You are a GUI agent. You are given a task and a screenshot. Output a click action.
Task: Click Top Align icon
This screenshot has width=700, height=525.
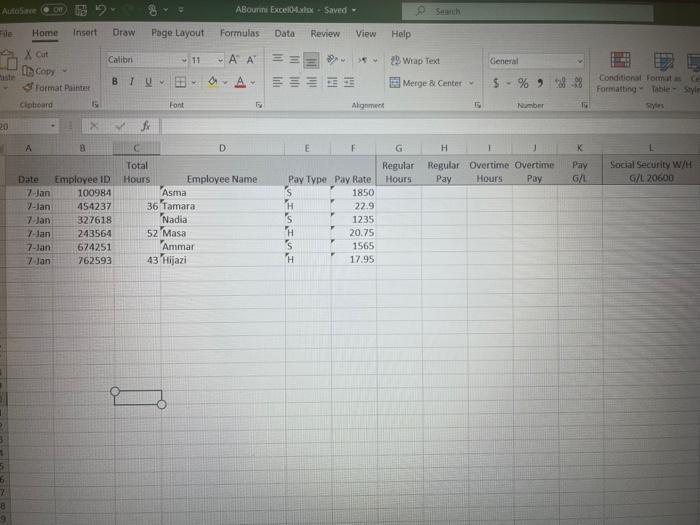click(x=278, y=59)
